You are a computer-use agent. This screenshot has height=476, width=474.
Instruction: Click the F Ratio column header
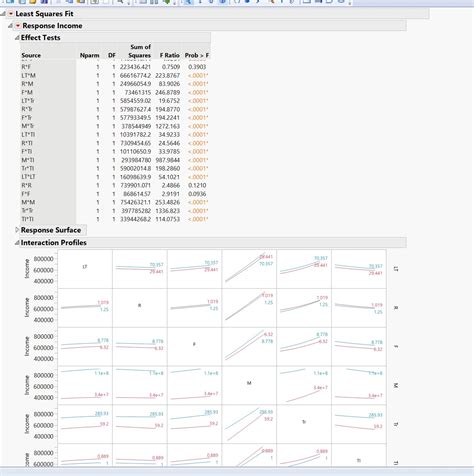pos(169,55)
